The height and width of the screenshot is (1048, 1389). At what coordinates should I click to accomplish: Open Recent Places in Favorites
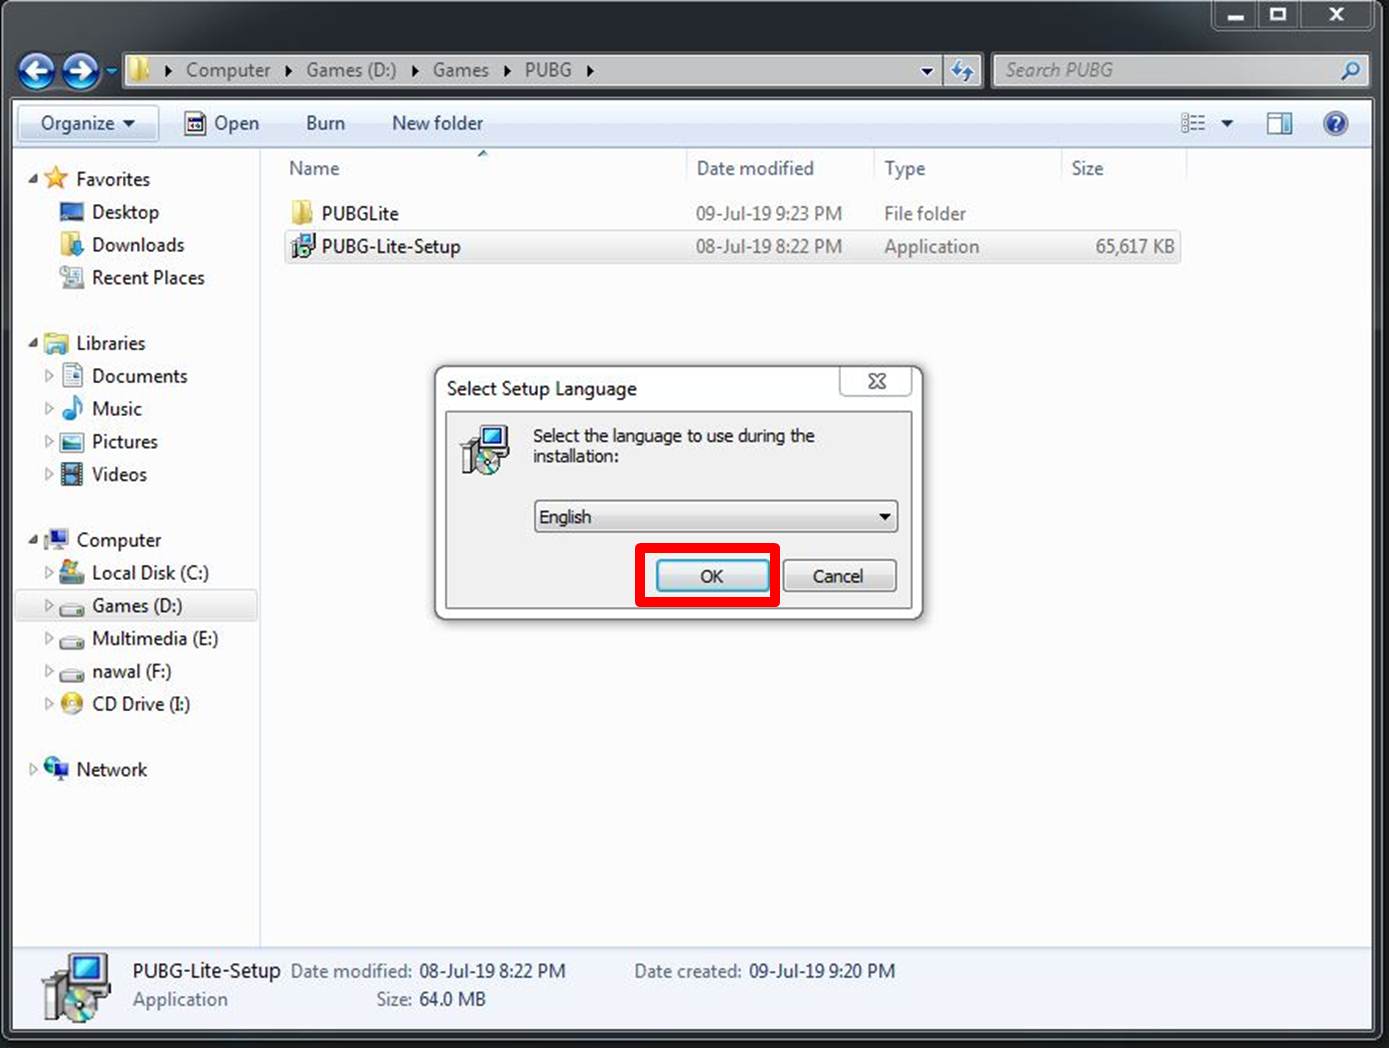pyautogui.click(x=148, y=278)
